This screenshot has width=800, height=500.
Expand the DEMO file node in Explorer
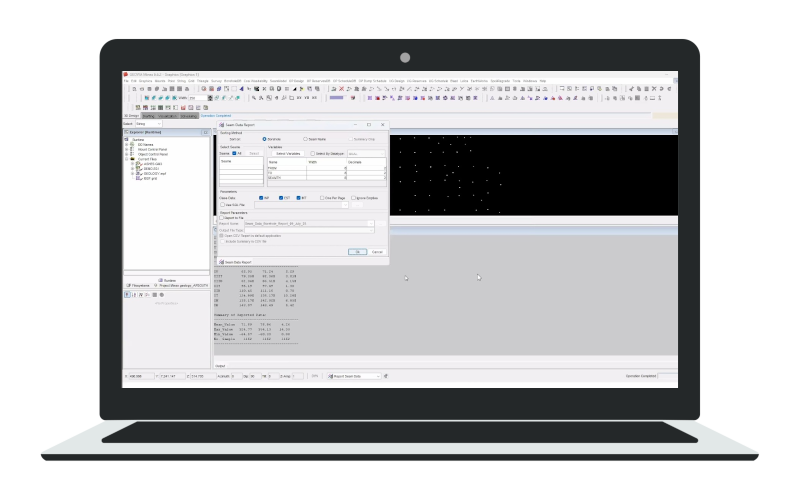coord(133,169)
